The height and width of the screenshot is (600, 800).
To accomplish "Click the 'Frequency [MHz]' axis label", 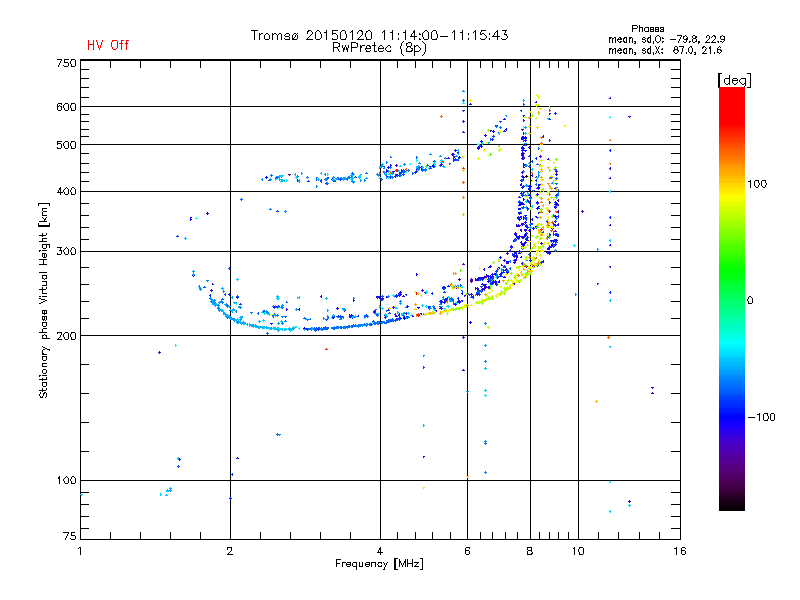I will [379, 564].
